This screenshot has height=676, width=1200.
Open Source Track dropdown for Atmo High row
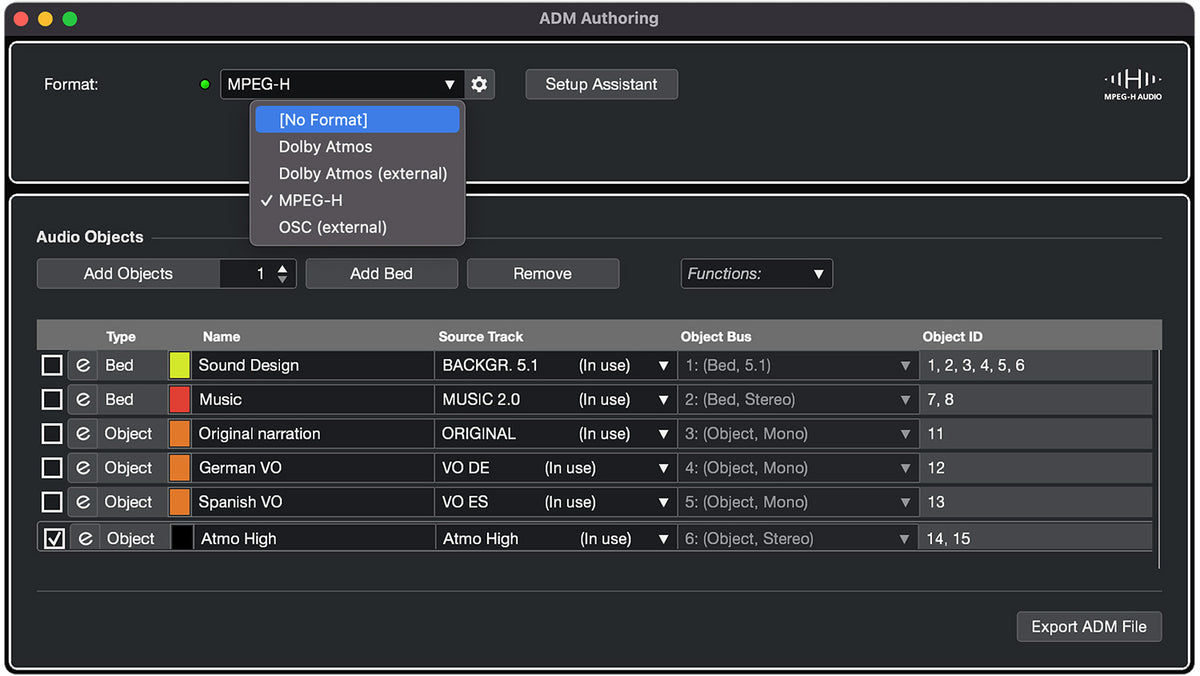(555, 538)
